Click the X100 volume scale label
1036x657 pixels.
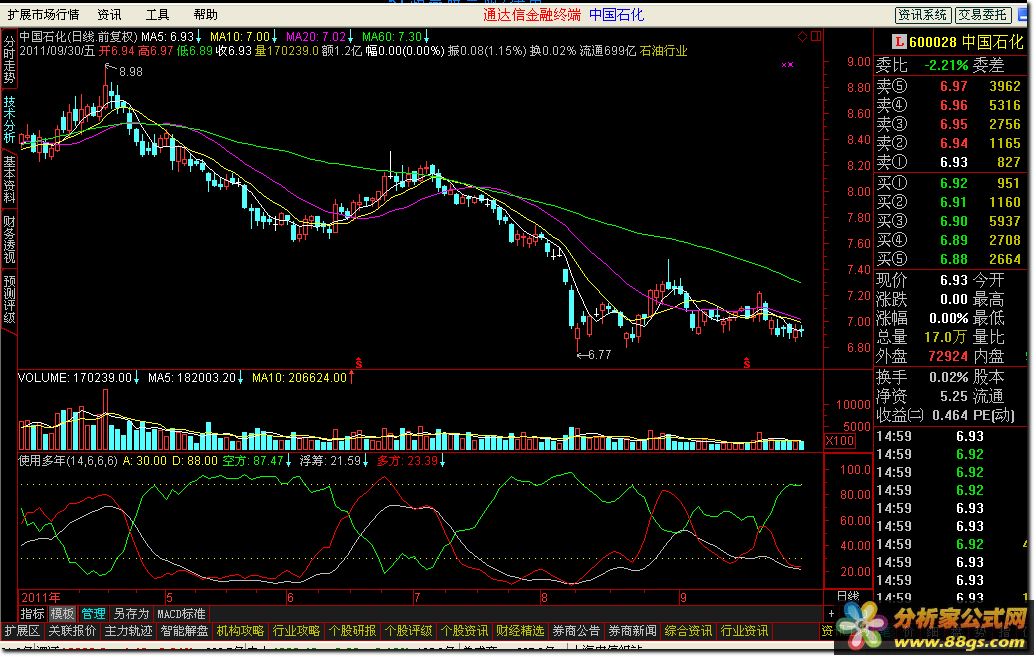click(840, 441)
